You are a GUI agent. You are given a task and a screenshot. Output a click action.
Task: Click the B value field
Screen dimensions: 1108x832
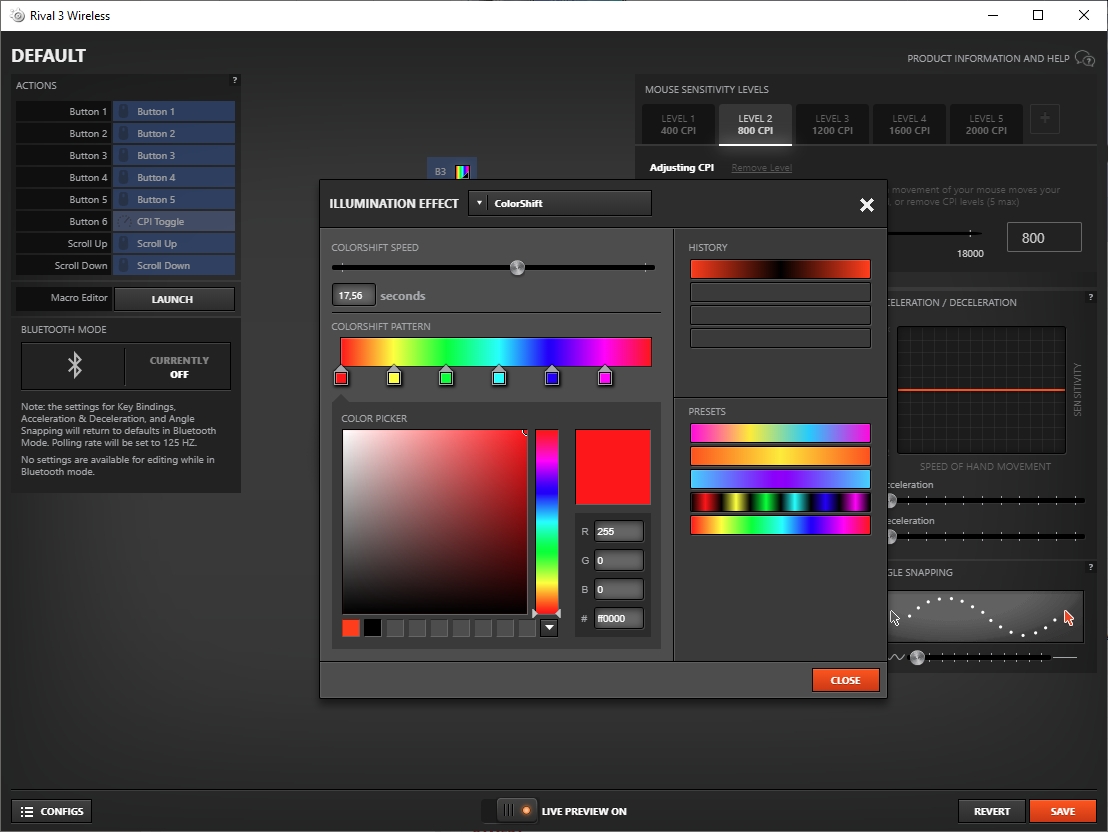(619, 589)
